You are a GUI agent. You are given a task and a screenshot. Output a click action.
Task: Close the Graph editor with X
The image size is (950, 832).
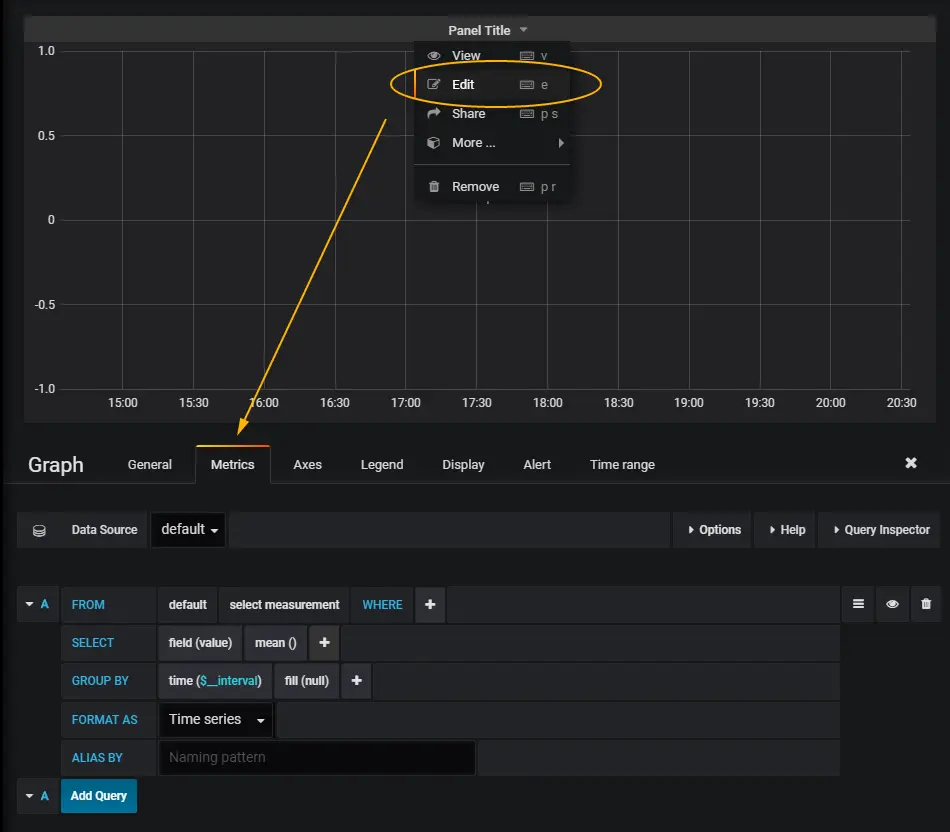[x=911, y=463]
